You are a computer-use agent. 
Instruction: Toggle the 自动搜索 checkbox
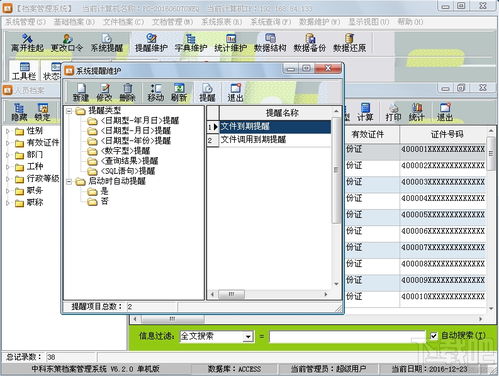click(433, 336)
